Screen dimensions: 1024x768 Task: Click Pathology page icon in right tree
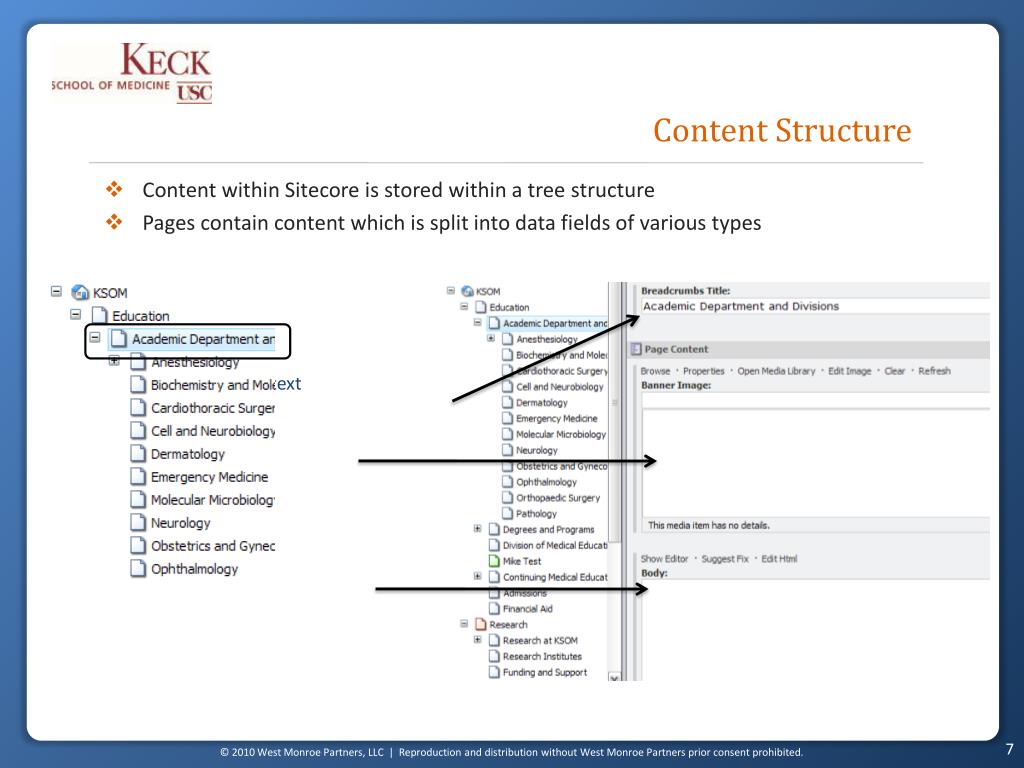tap(507, 513)
